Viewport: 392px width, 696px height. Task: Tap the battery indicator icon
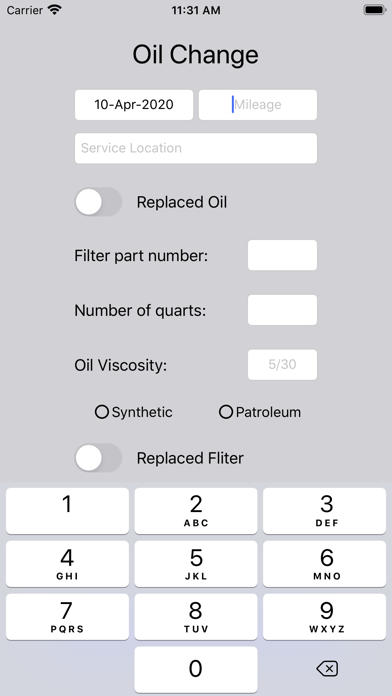click(375, 10)
